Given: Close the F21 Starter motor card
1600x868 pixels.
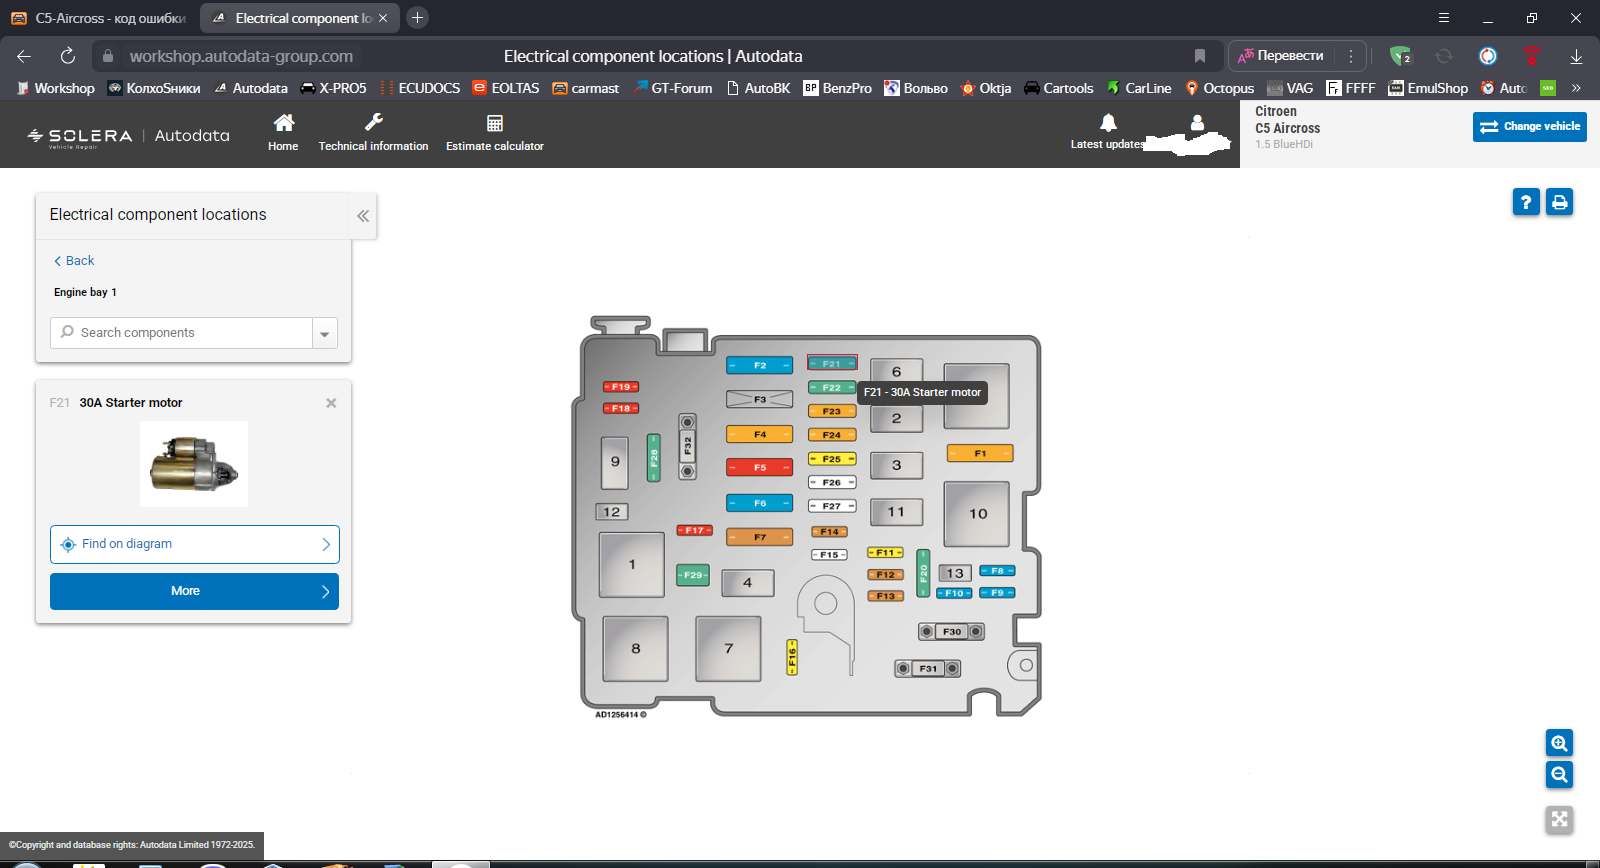Looking at the screenshot, I should pos(331,403).
